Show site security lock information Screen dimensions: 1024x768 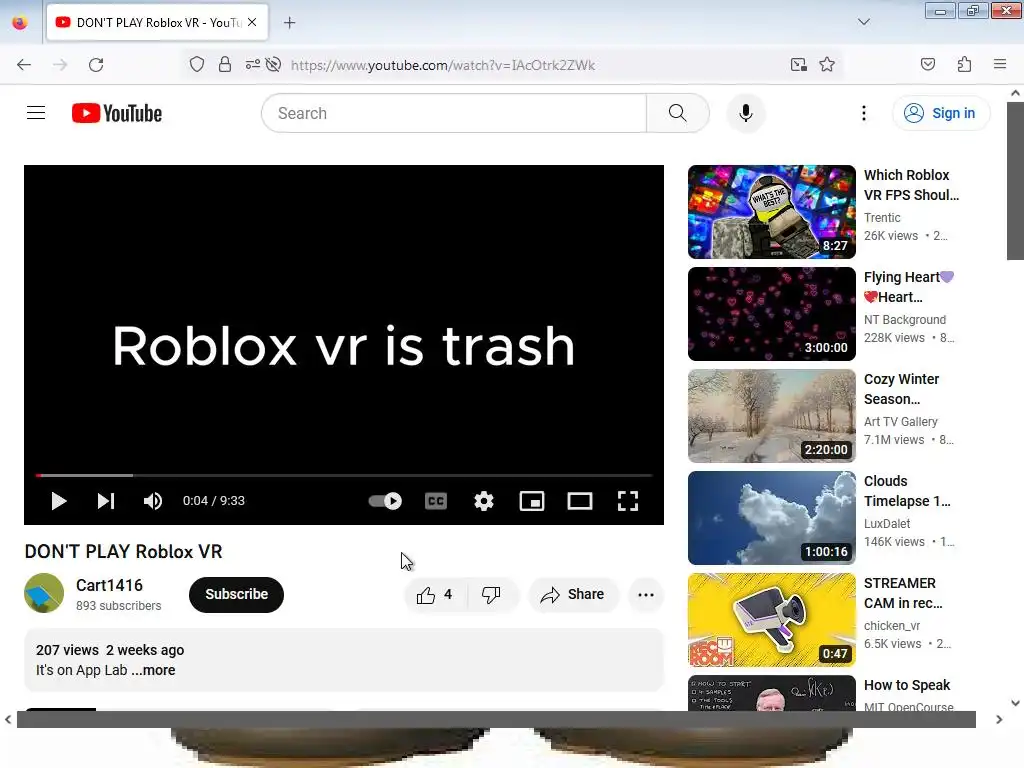click(225, 65)
